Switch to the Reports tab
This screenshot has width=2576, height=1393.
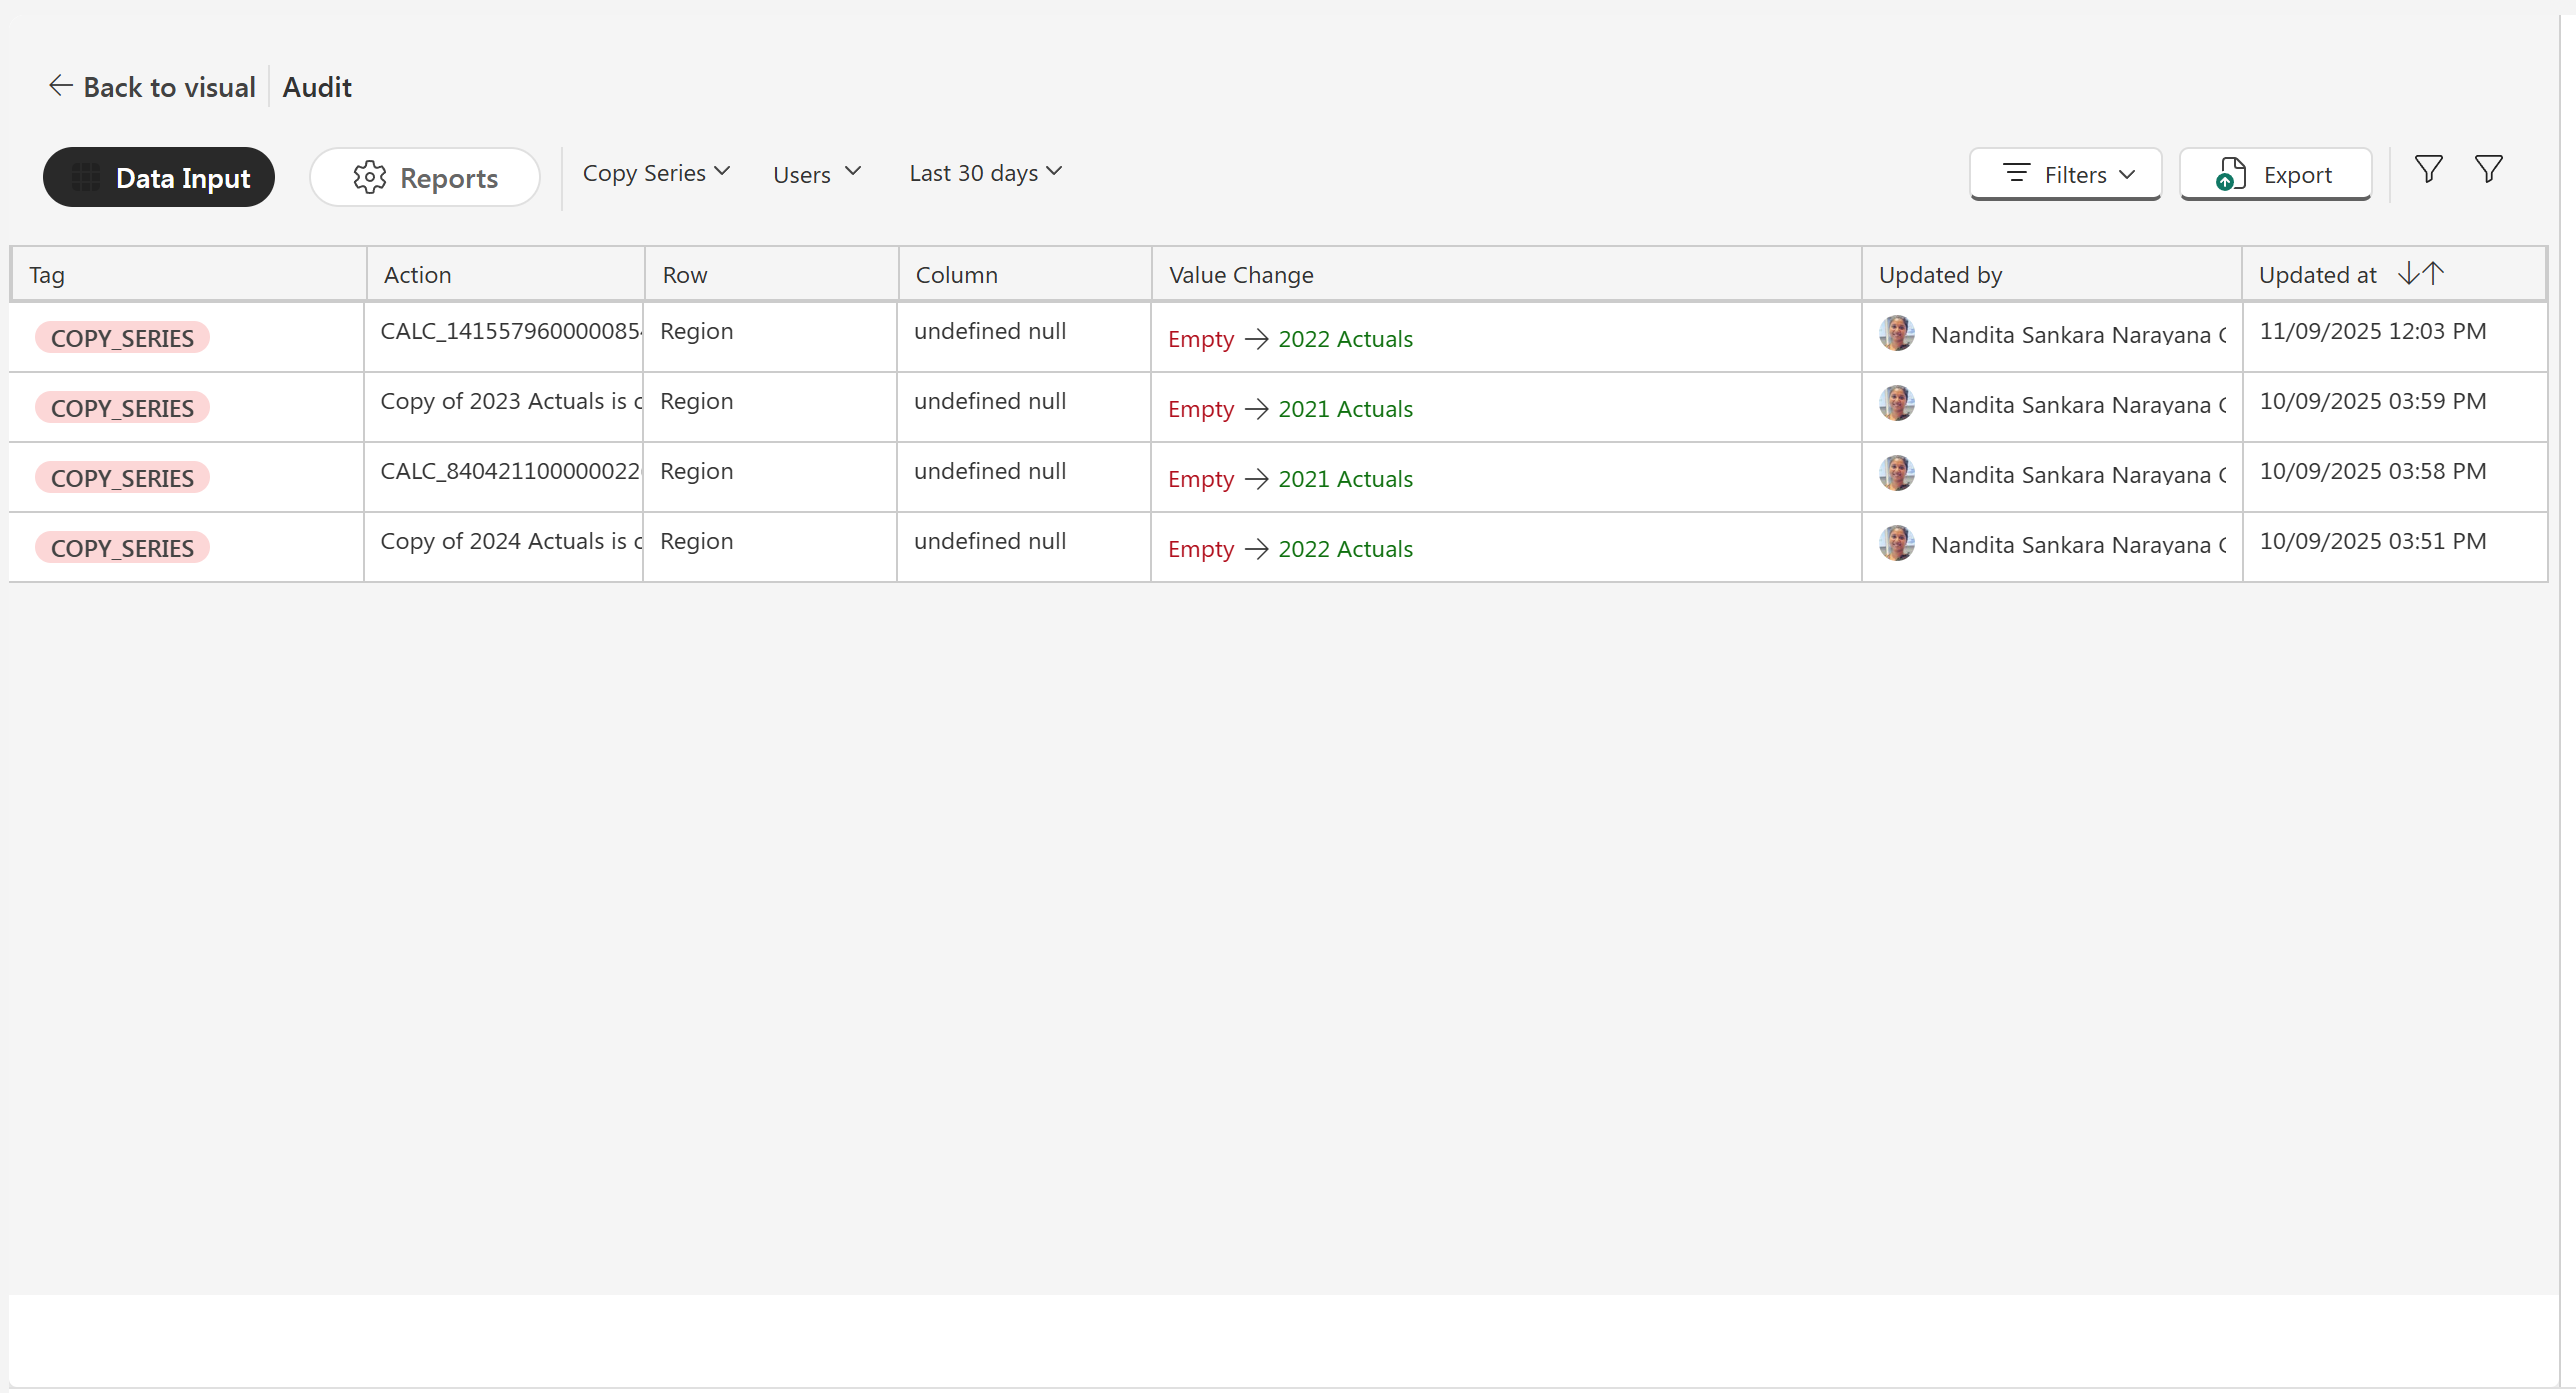(425, 177)
